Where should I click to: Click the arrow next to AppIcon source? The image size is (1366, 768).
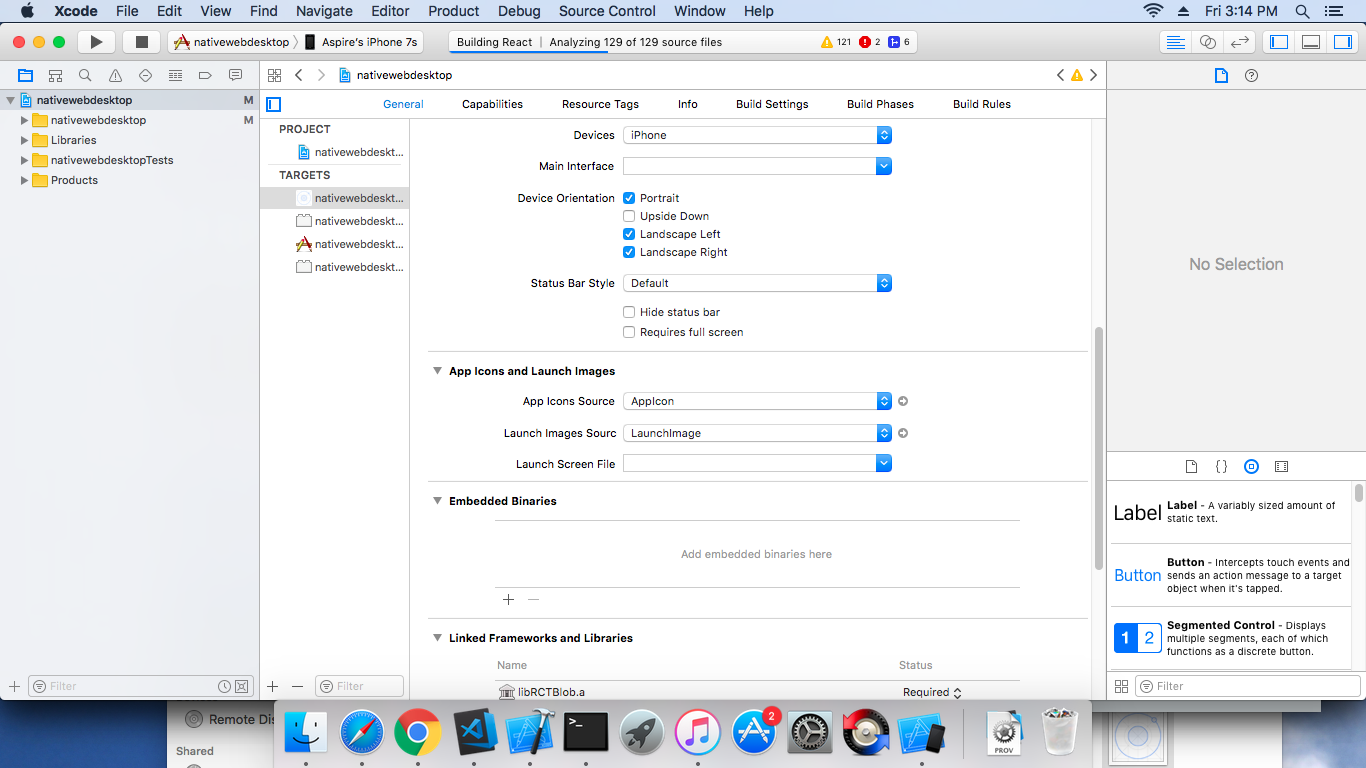[903, 401]
